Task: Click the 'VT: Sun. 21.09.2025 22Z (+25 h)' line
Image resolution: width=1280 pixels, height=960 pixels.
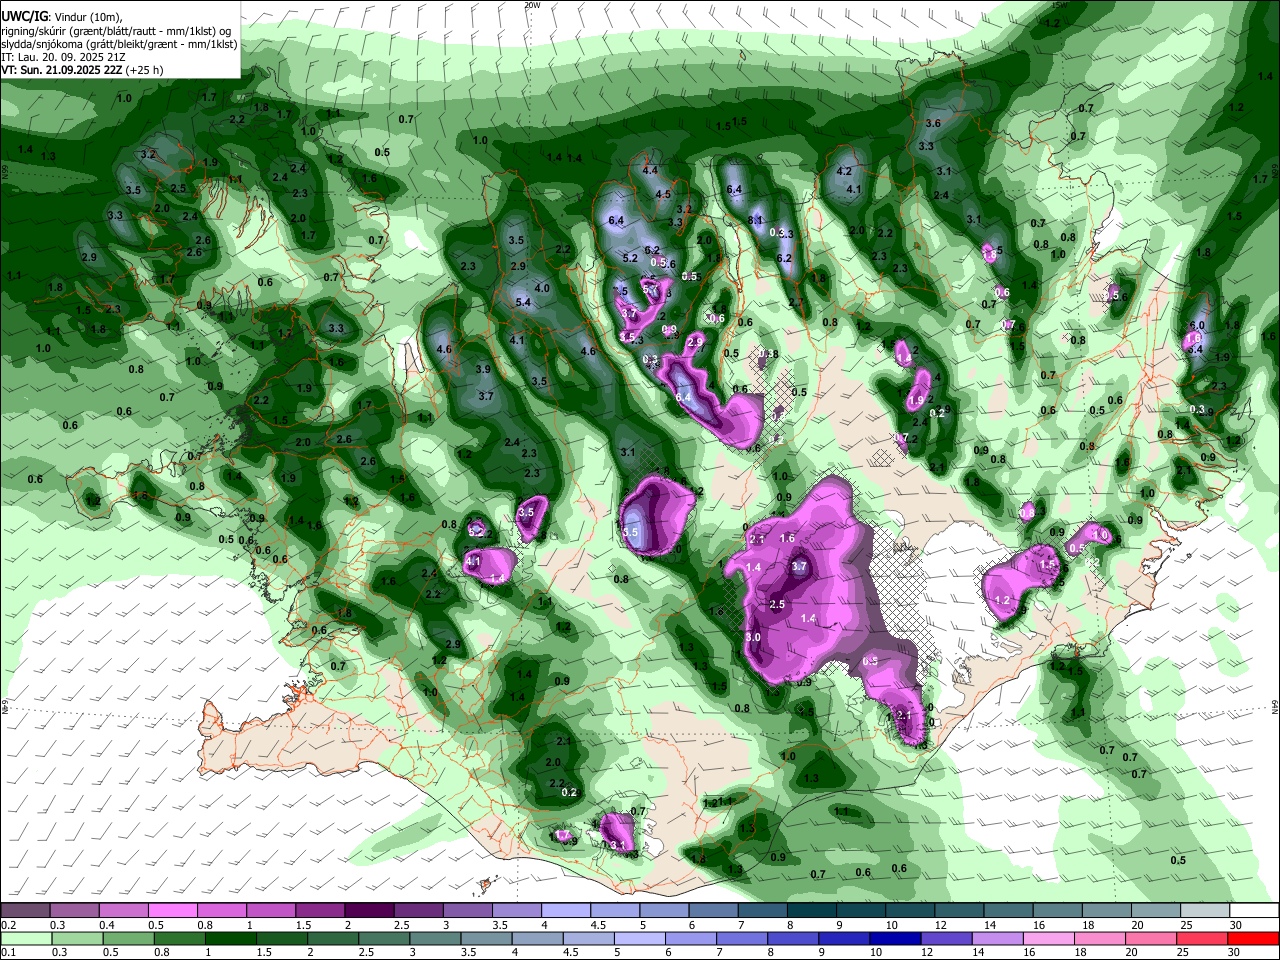Action: [x=82, y=70]
